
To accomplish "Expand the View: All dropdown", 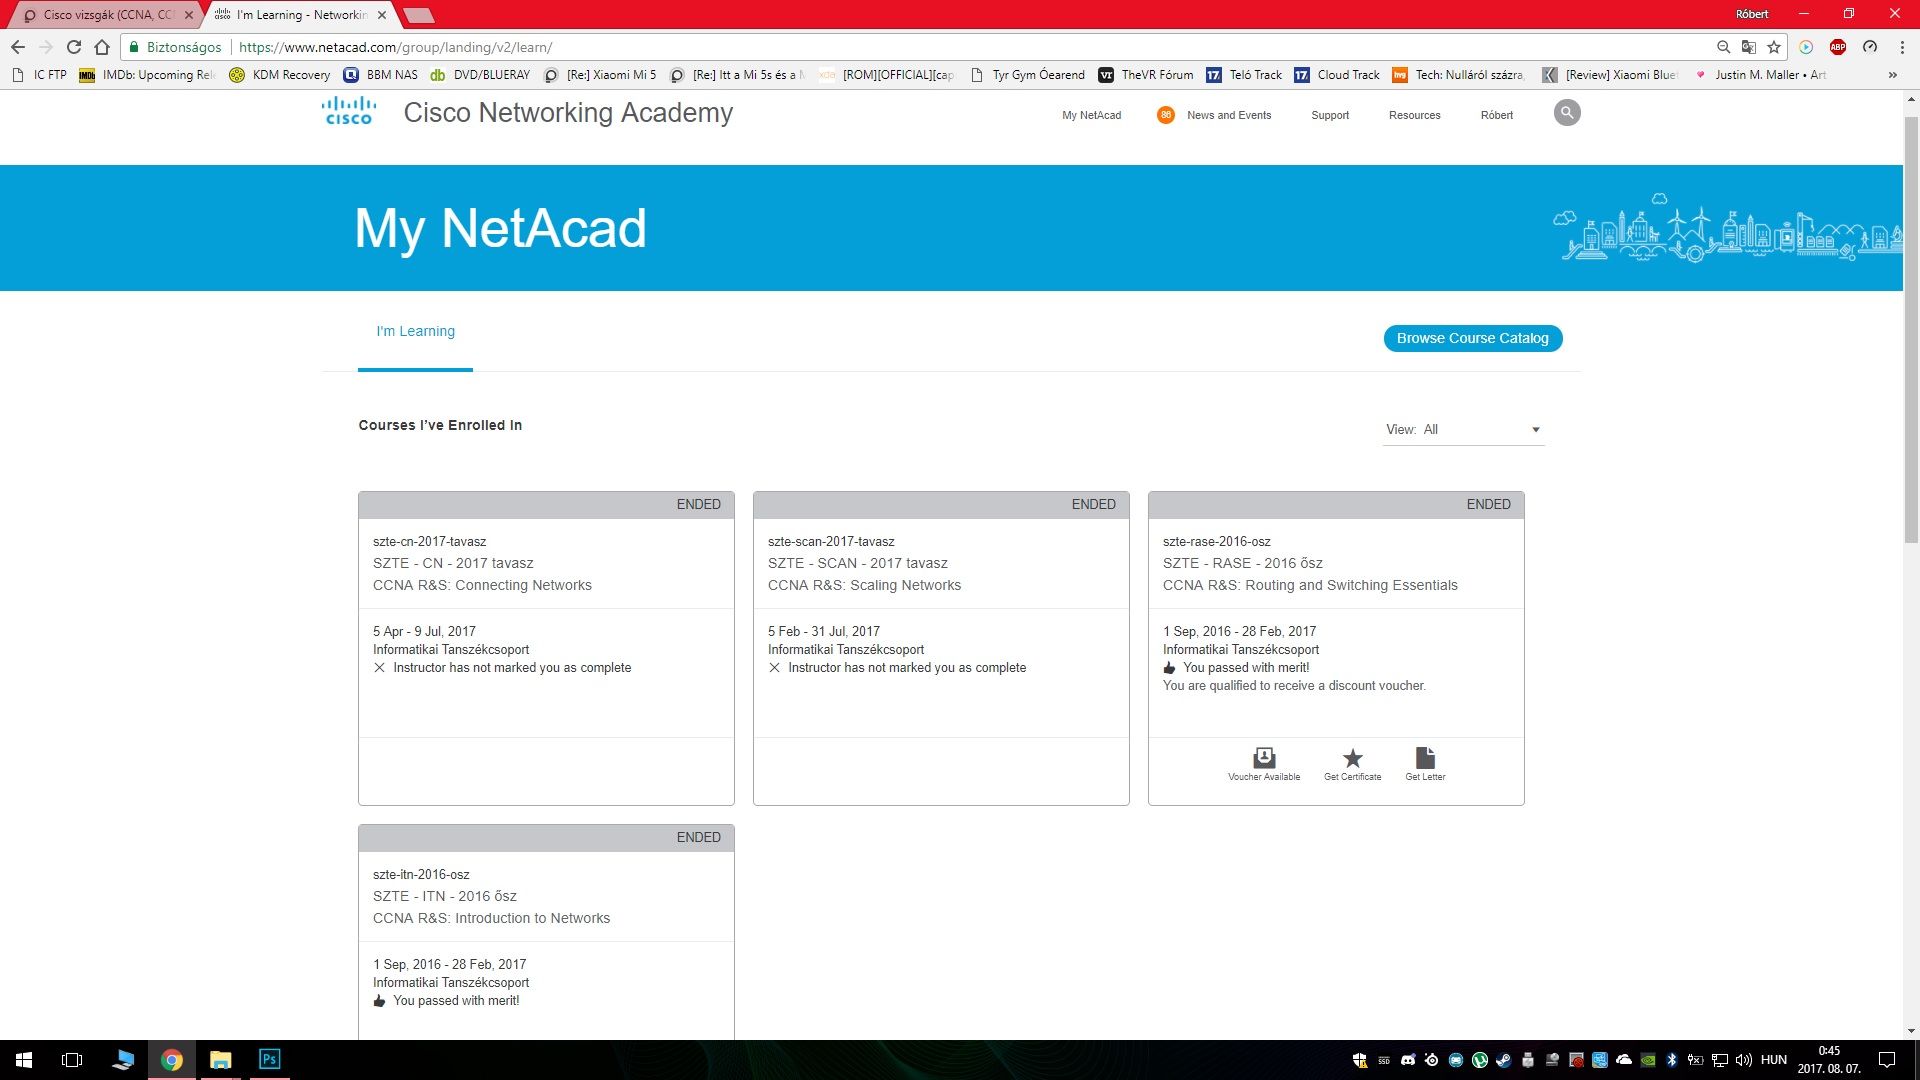I will coord(1463,430).
